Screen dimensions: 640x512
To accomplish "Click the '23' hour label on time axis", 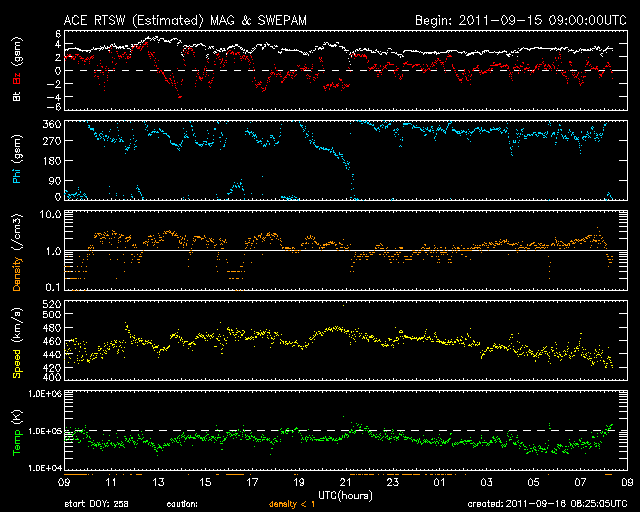I will click(x=392, y=483).
